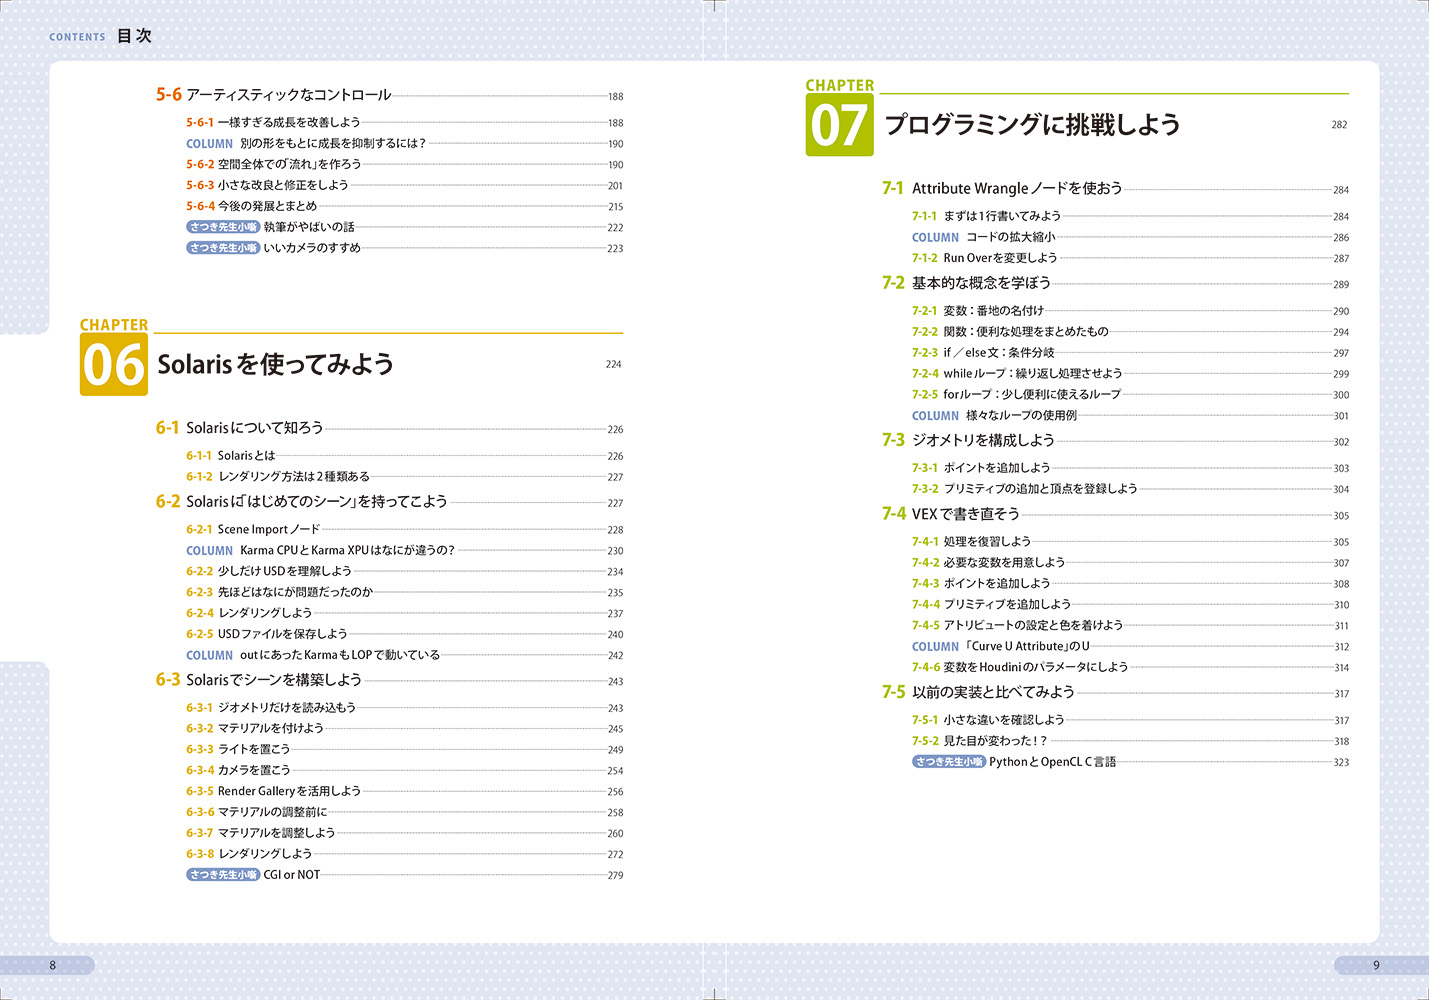Screen dimensions: 1429x1000
Task: Select entry 7-2-4 whileループ
Action: [1032, 373]
